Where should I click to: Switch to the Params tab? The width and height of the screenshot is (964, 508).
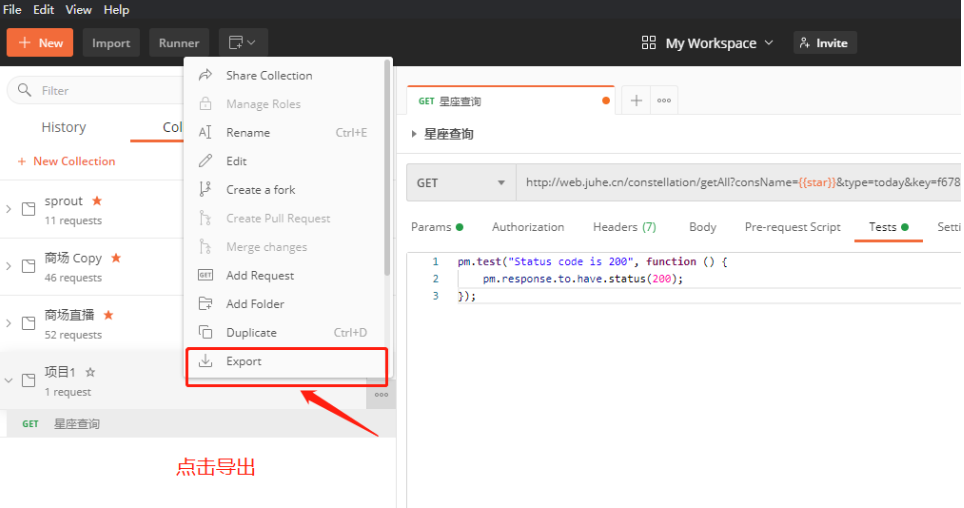[437, 227]
